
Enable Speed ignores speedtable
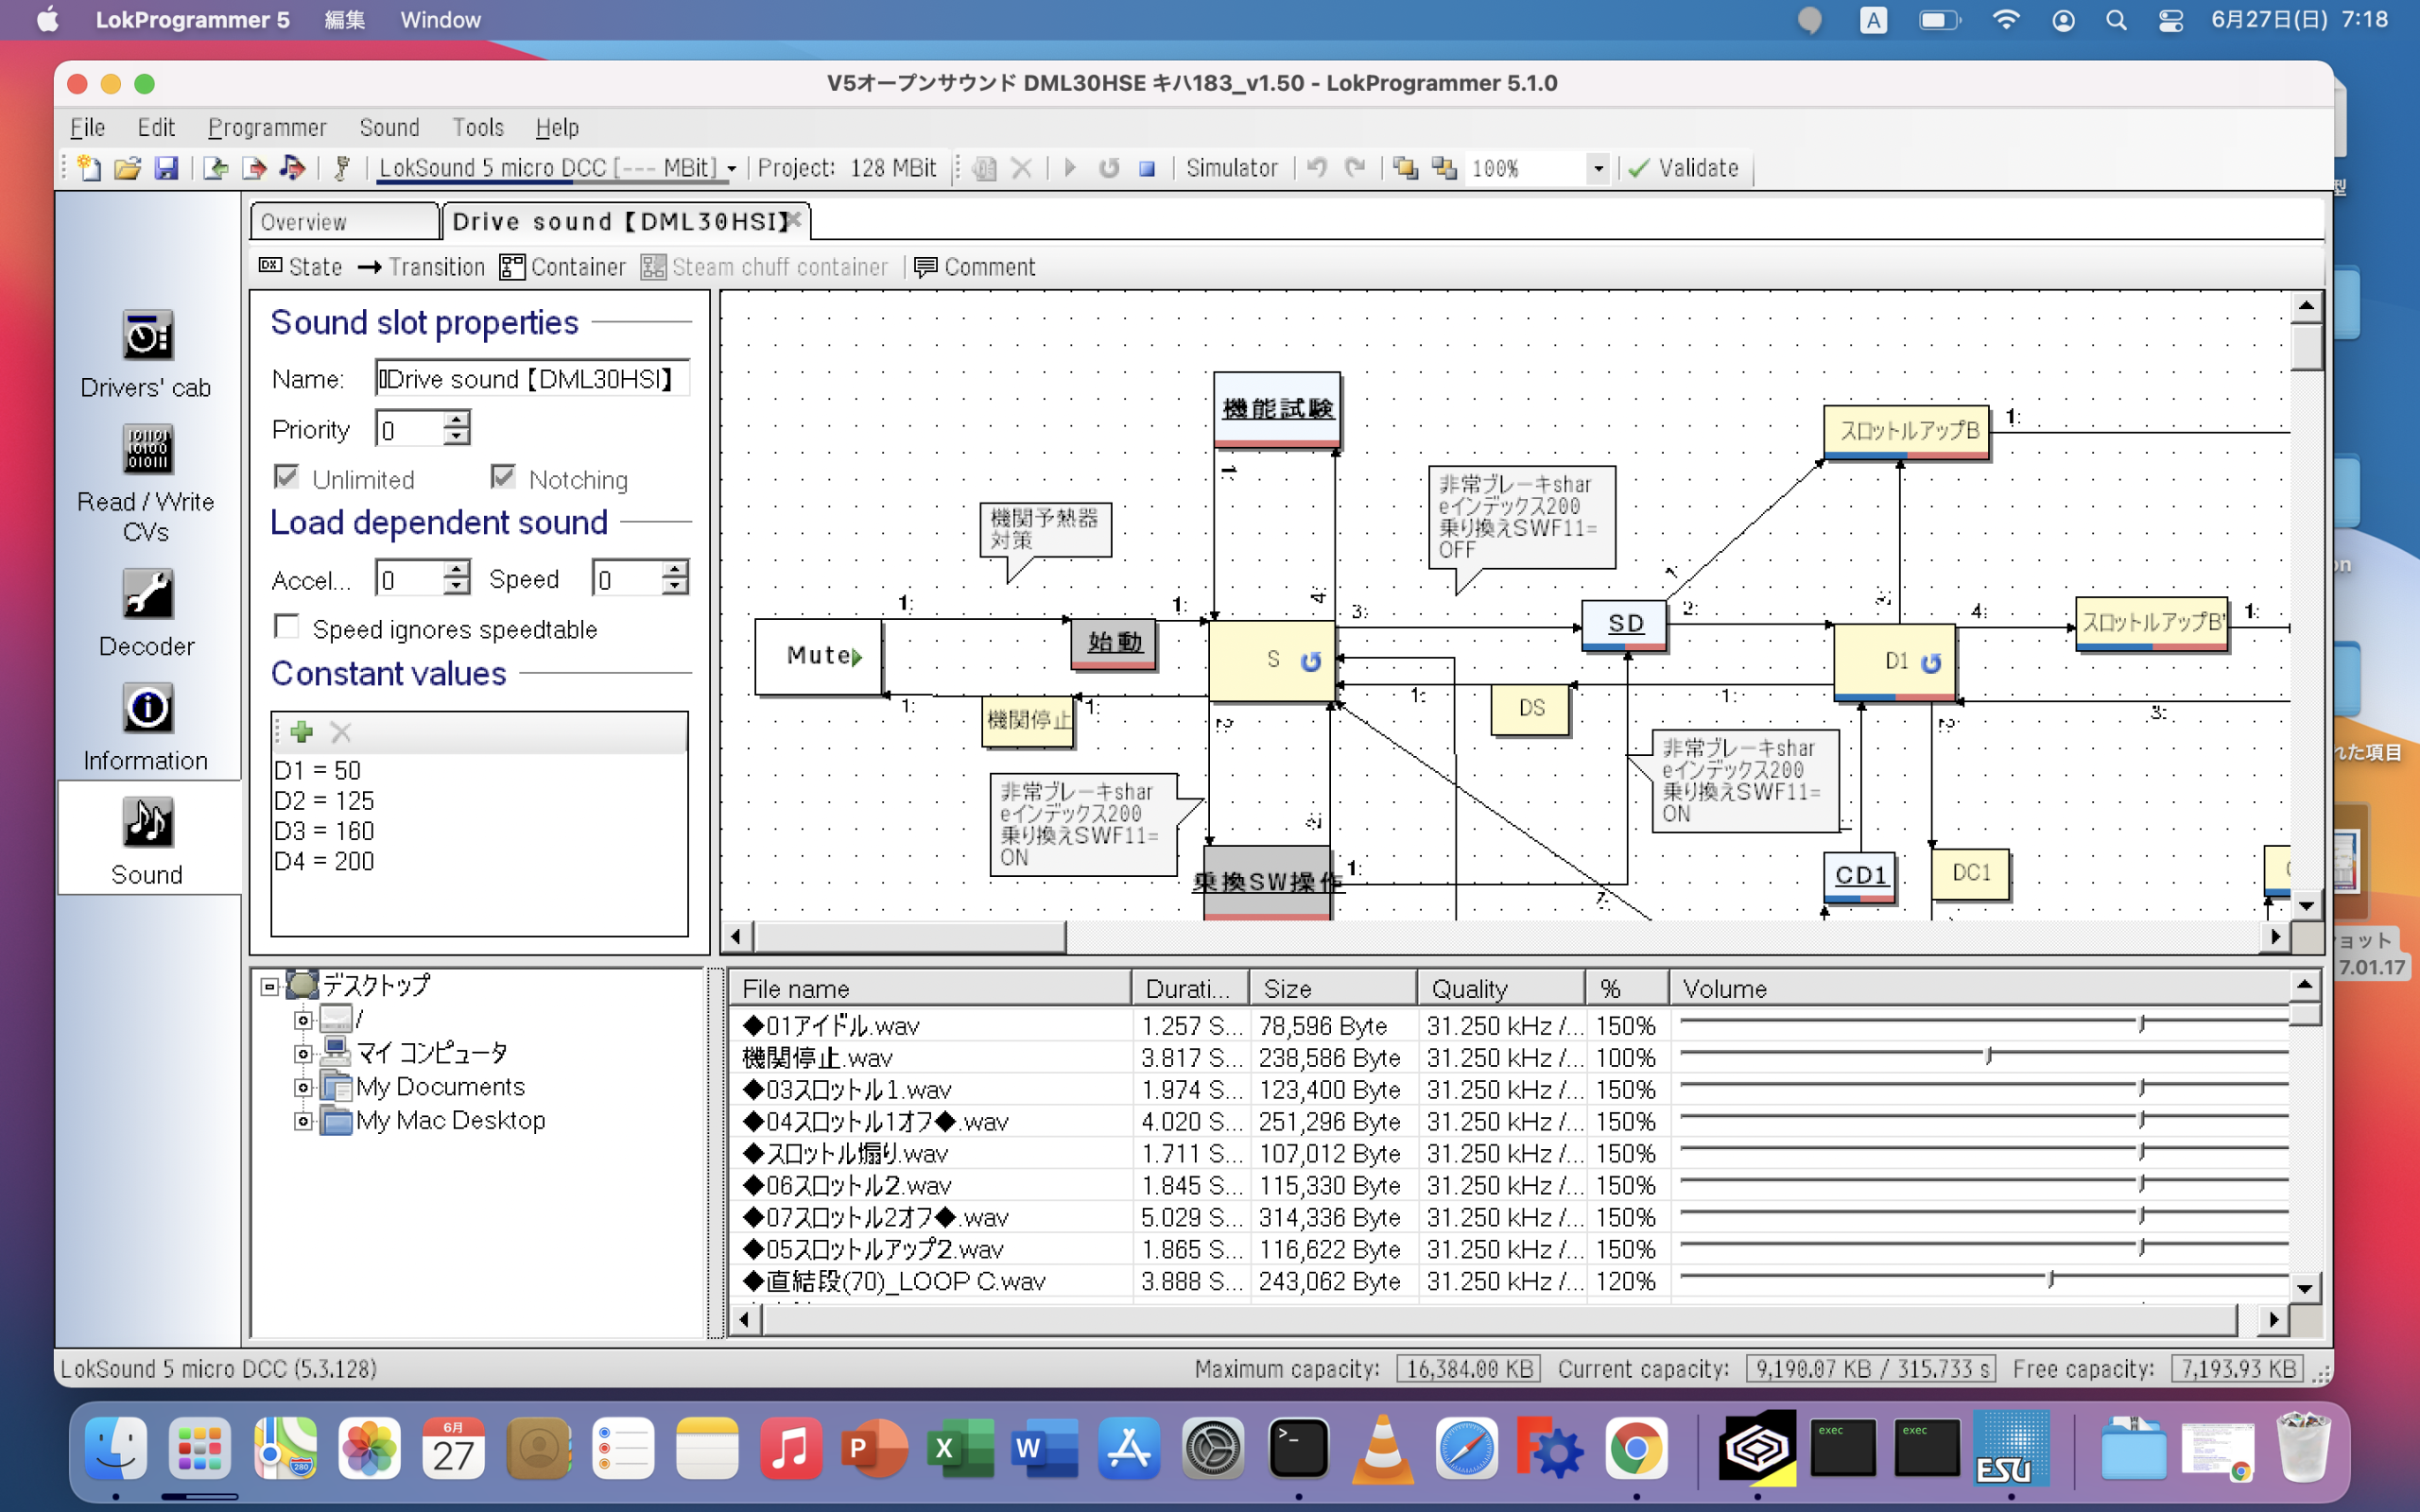pyautogui.click(x=287, y=628)
